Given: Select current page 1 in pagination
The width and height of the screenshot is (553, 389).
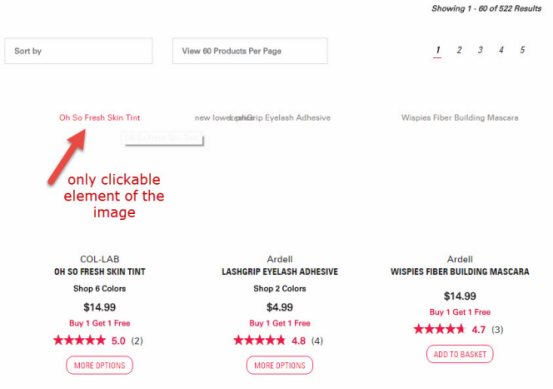Looking at the screenshot, I should pyautogui.click(x=438, y=51).
